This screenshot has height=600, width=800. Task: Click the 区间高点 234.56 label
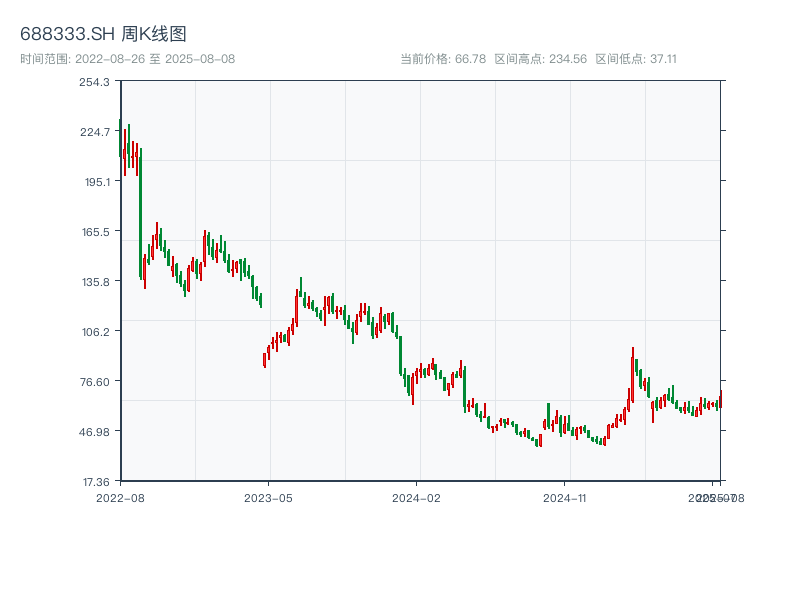point(541,59)
